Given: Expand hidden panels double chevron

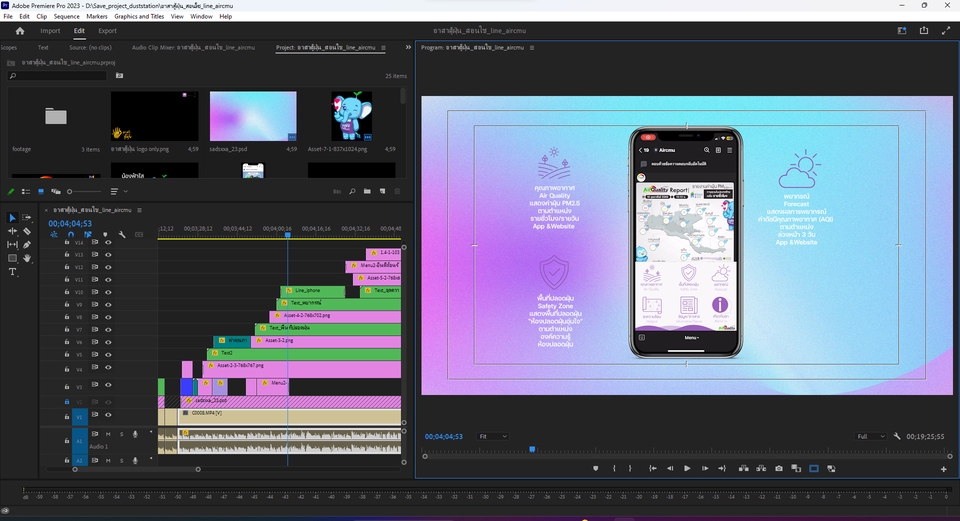Looking at the screenshot, I should [408, 47].
